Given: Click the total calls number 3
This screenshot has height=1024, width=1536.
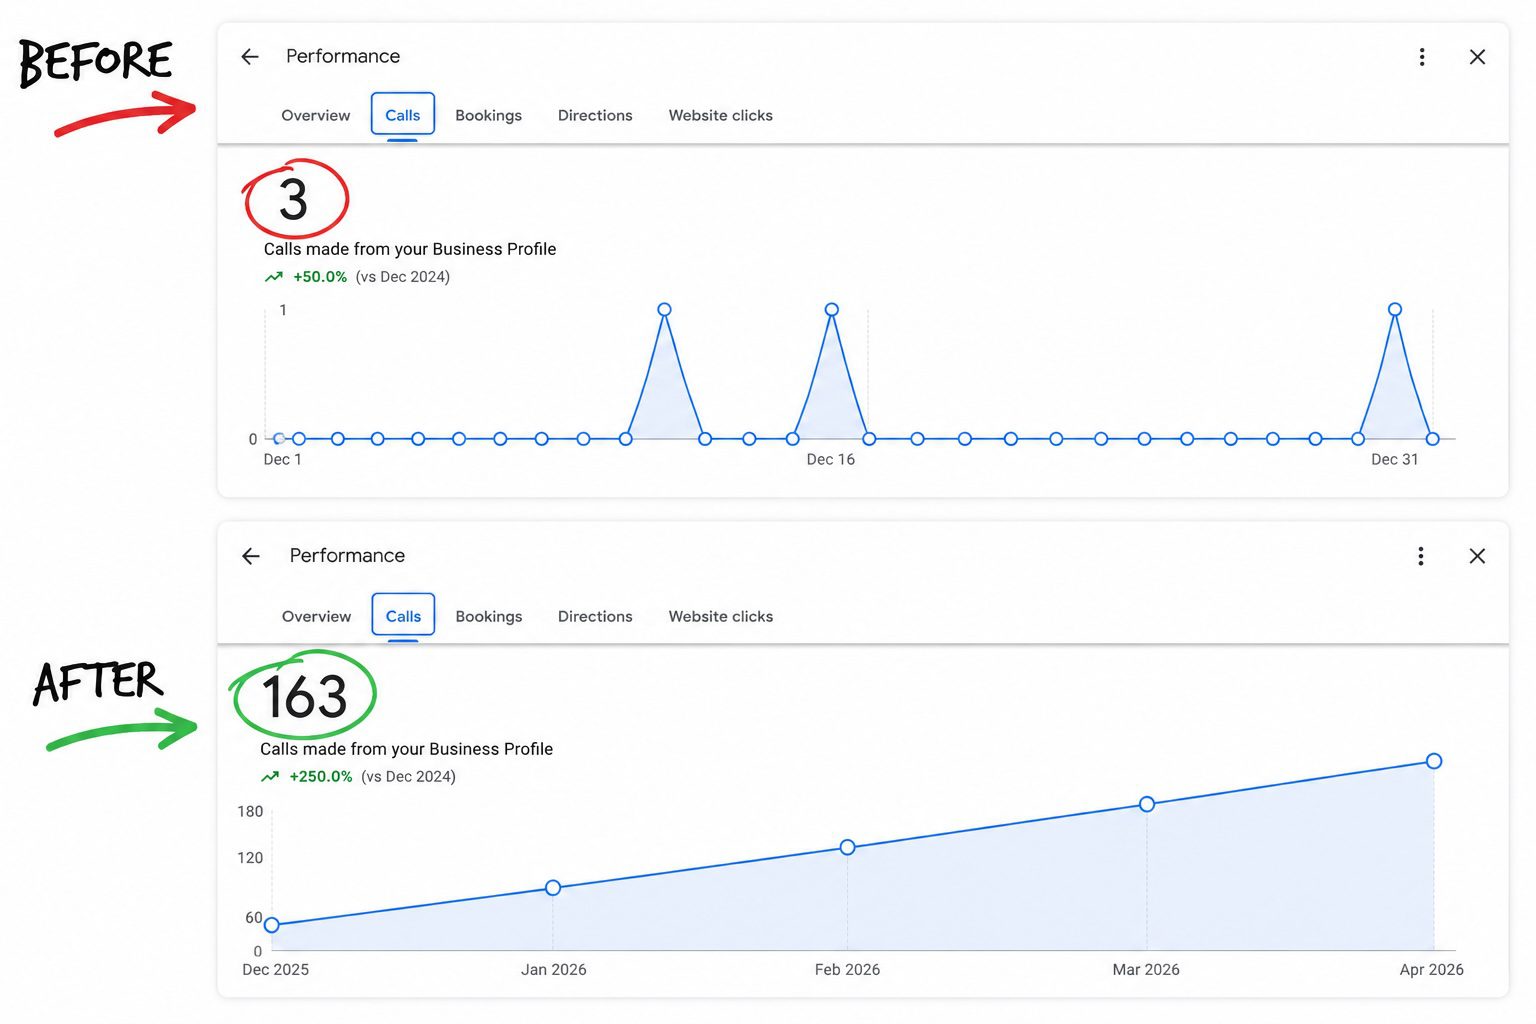Looking at the screenshot, I should [x=293, y=200].
